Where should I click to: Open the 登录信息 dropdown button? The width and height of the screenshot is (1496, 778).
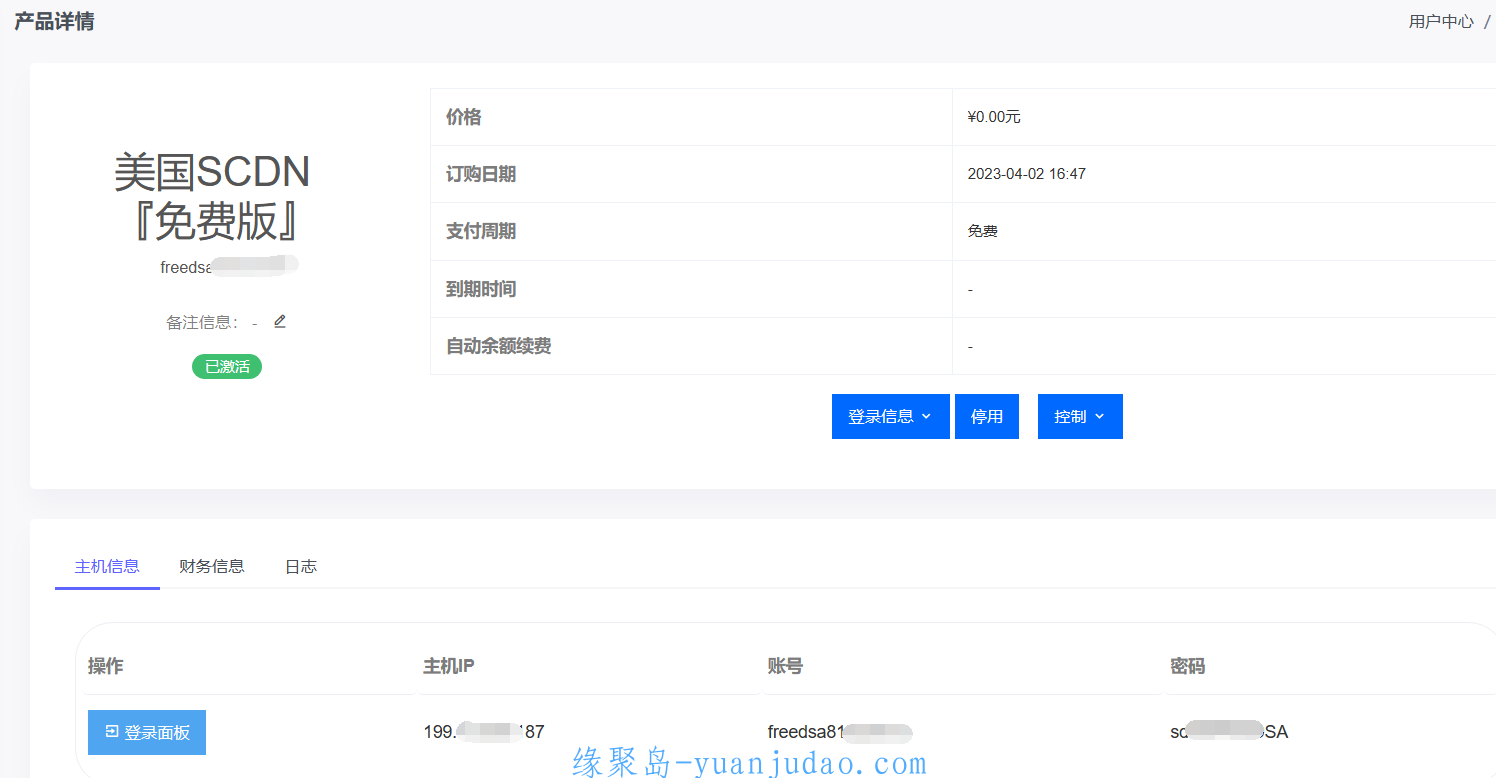point(890,416)
